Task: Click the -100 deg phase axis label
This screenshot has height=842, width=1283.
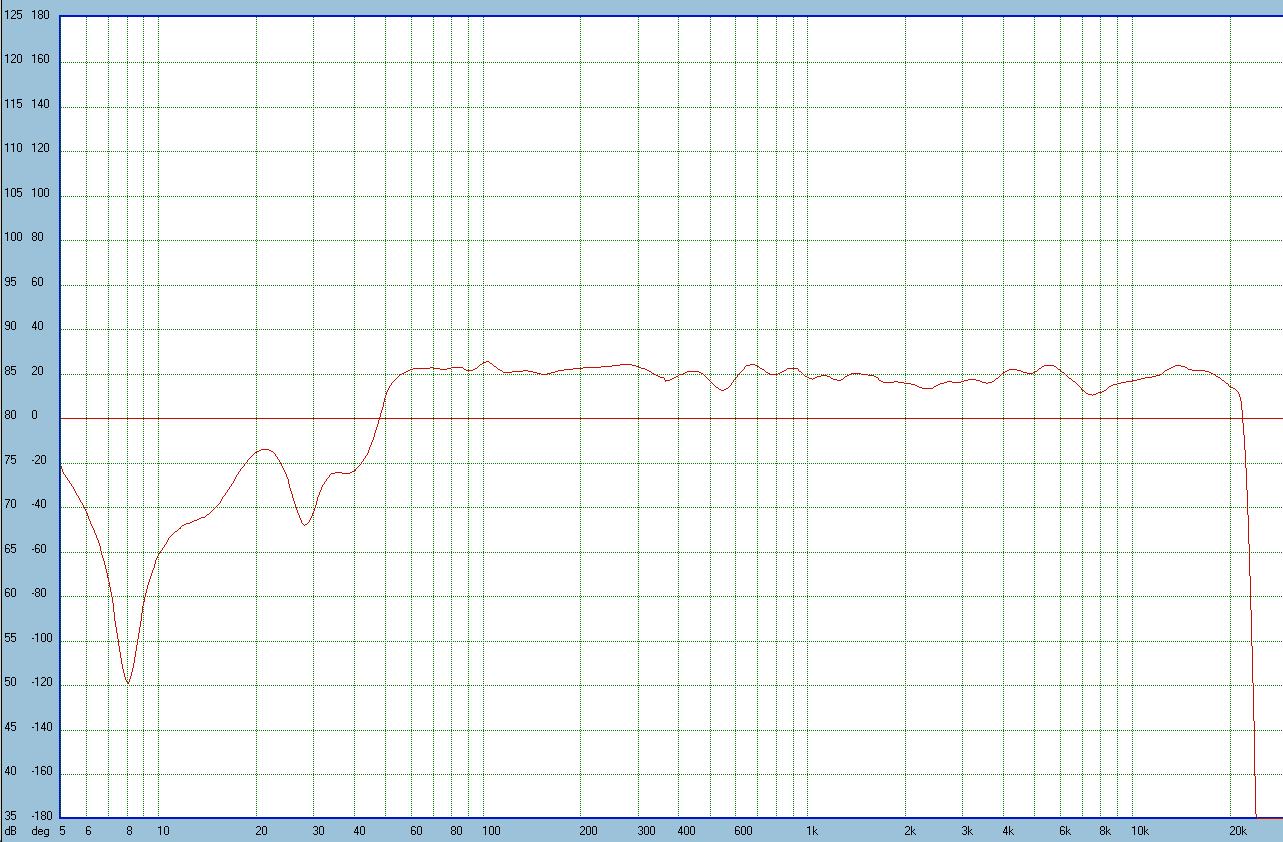Action: pos(40,638)
